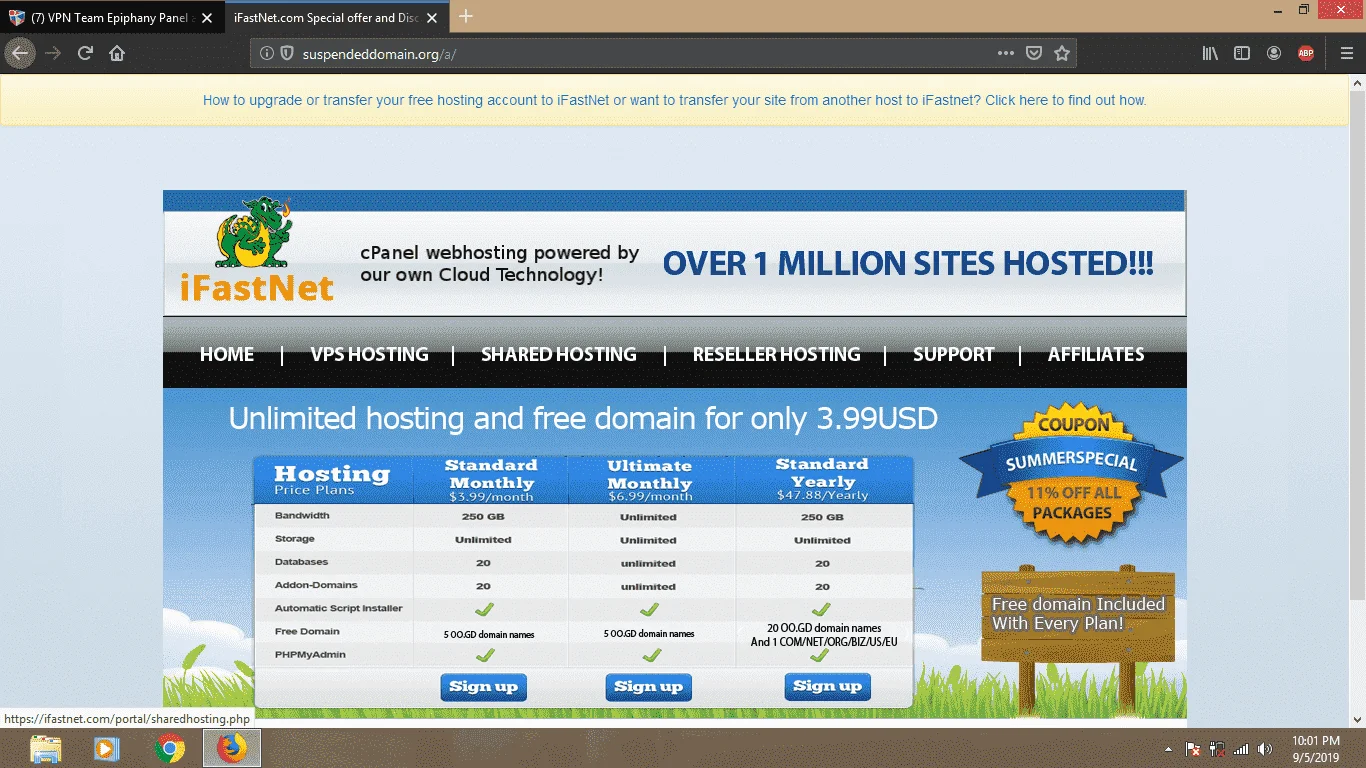Click the 'Standard Yearly' plan column header

[822, 480]
